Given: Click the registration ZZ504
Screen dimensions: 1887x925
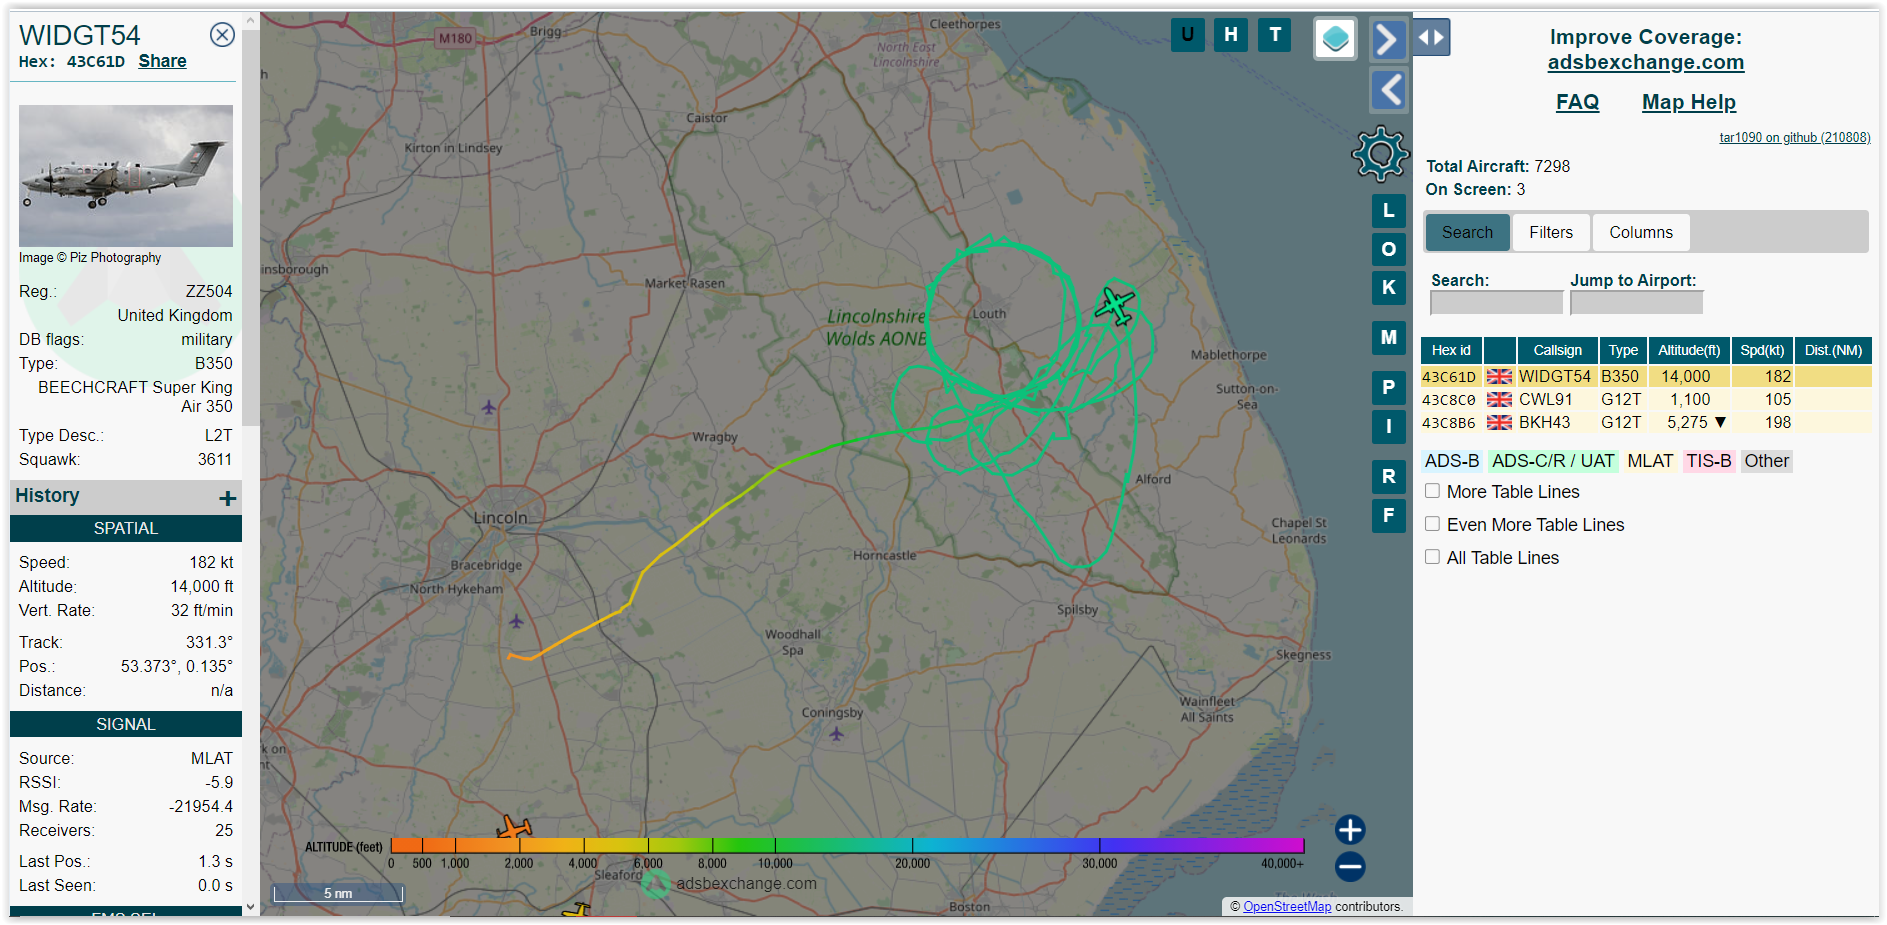Looking at the screenshot, I should (209, 292).
